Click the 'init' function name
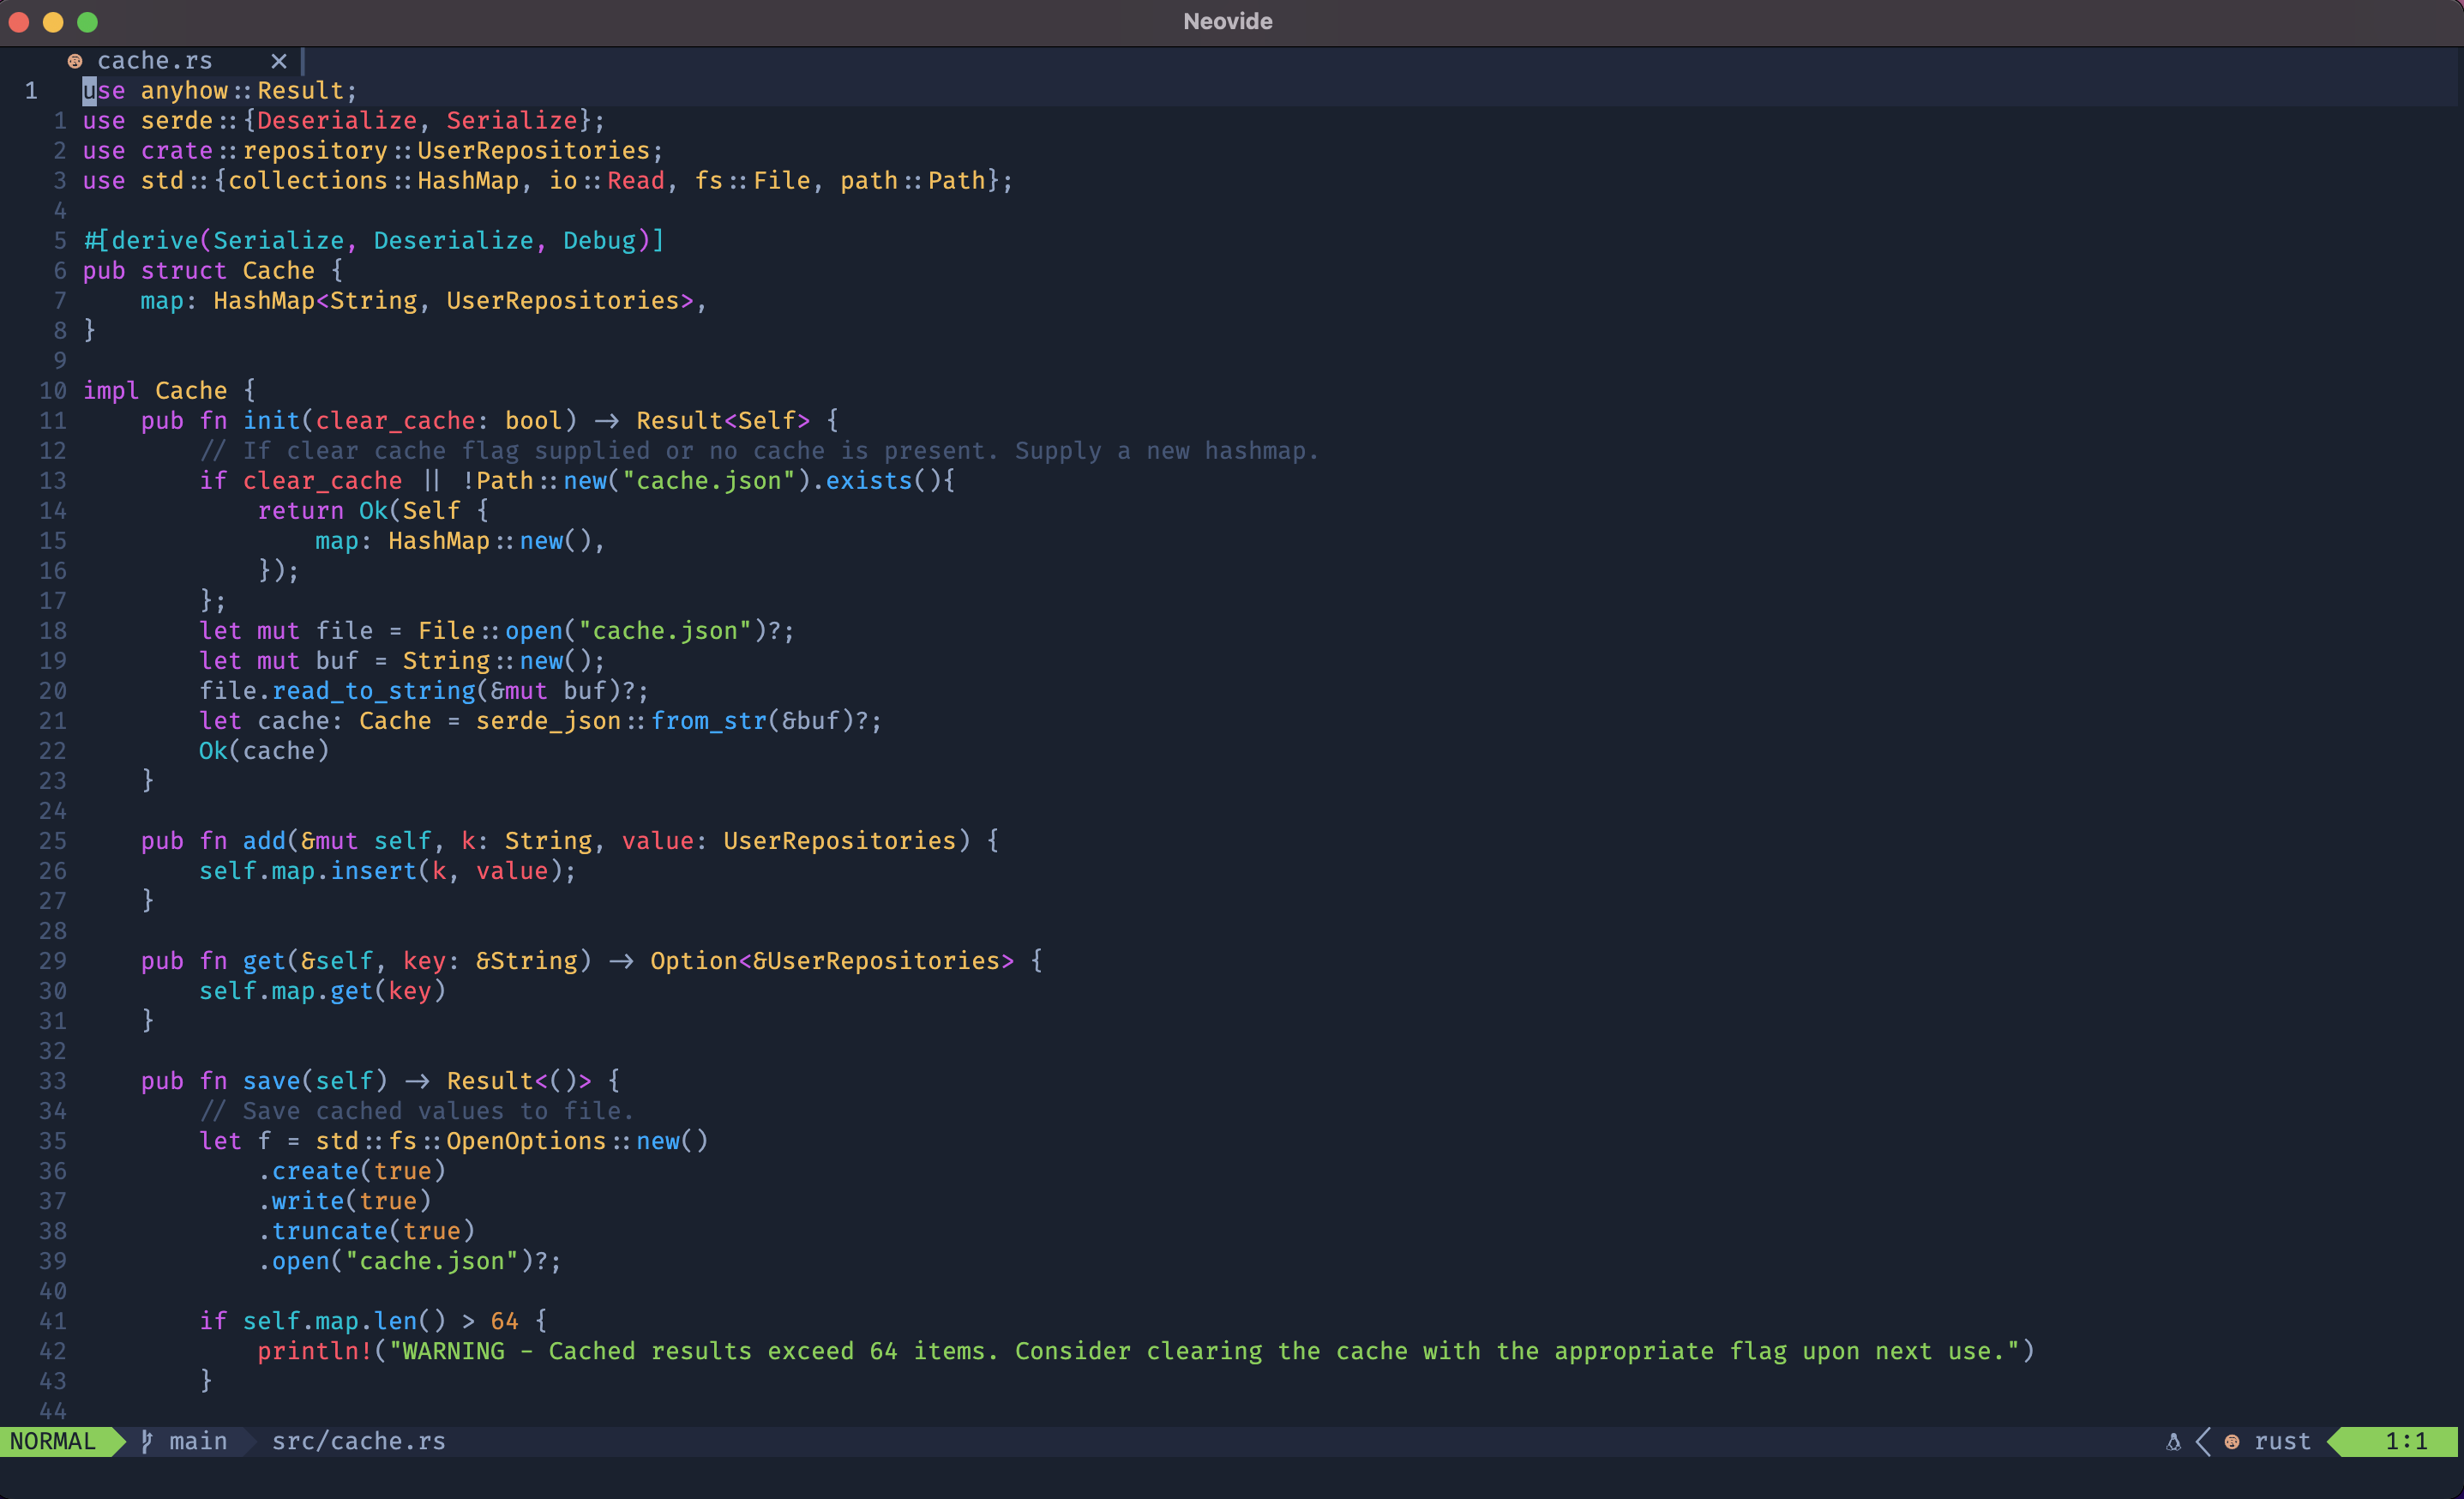The image size is (2464, 1499). click(x=271, y=421)
